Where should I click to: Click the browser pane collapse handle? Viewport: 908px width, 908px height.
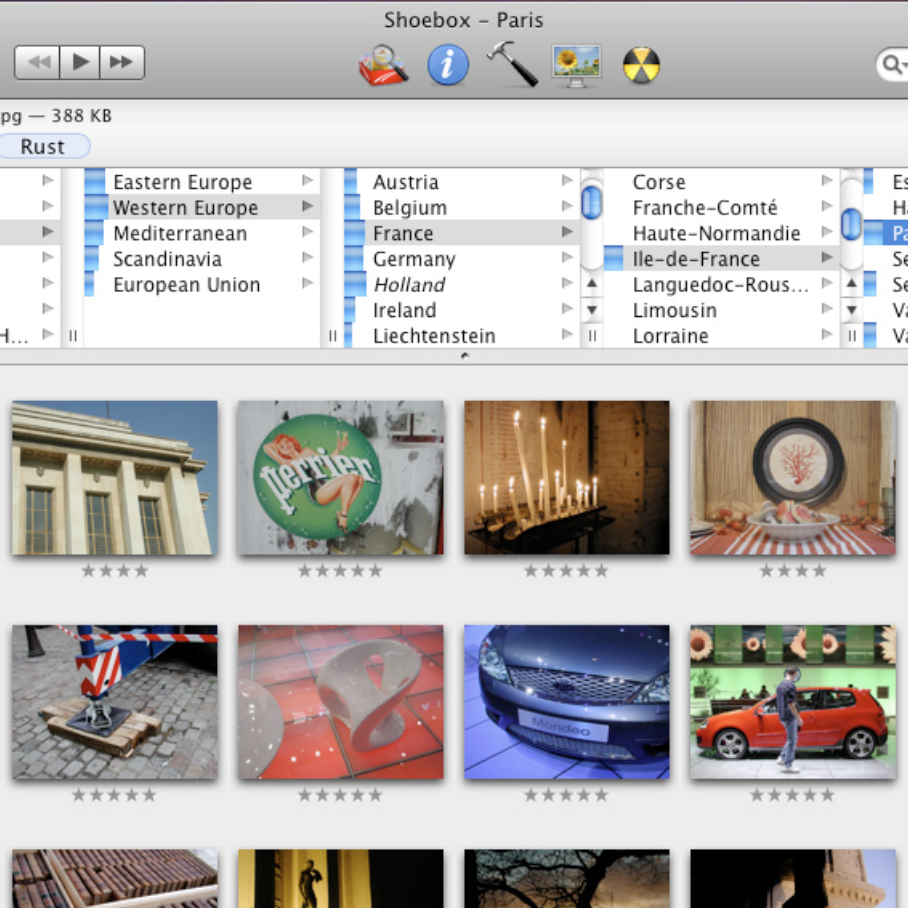click(x=464, y=356)
